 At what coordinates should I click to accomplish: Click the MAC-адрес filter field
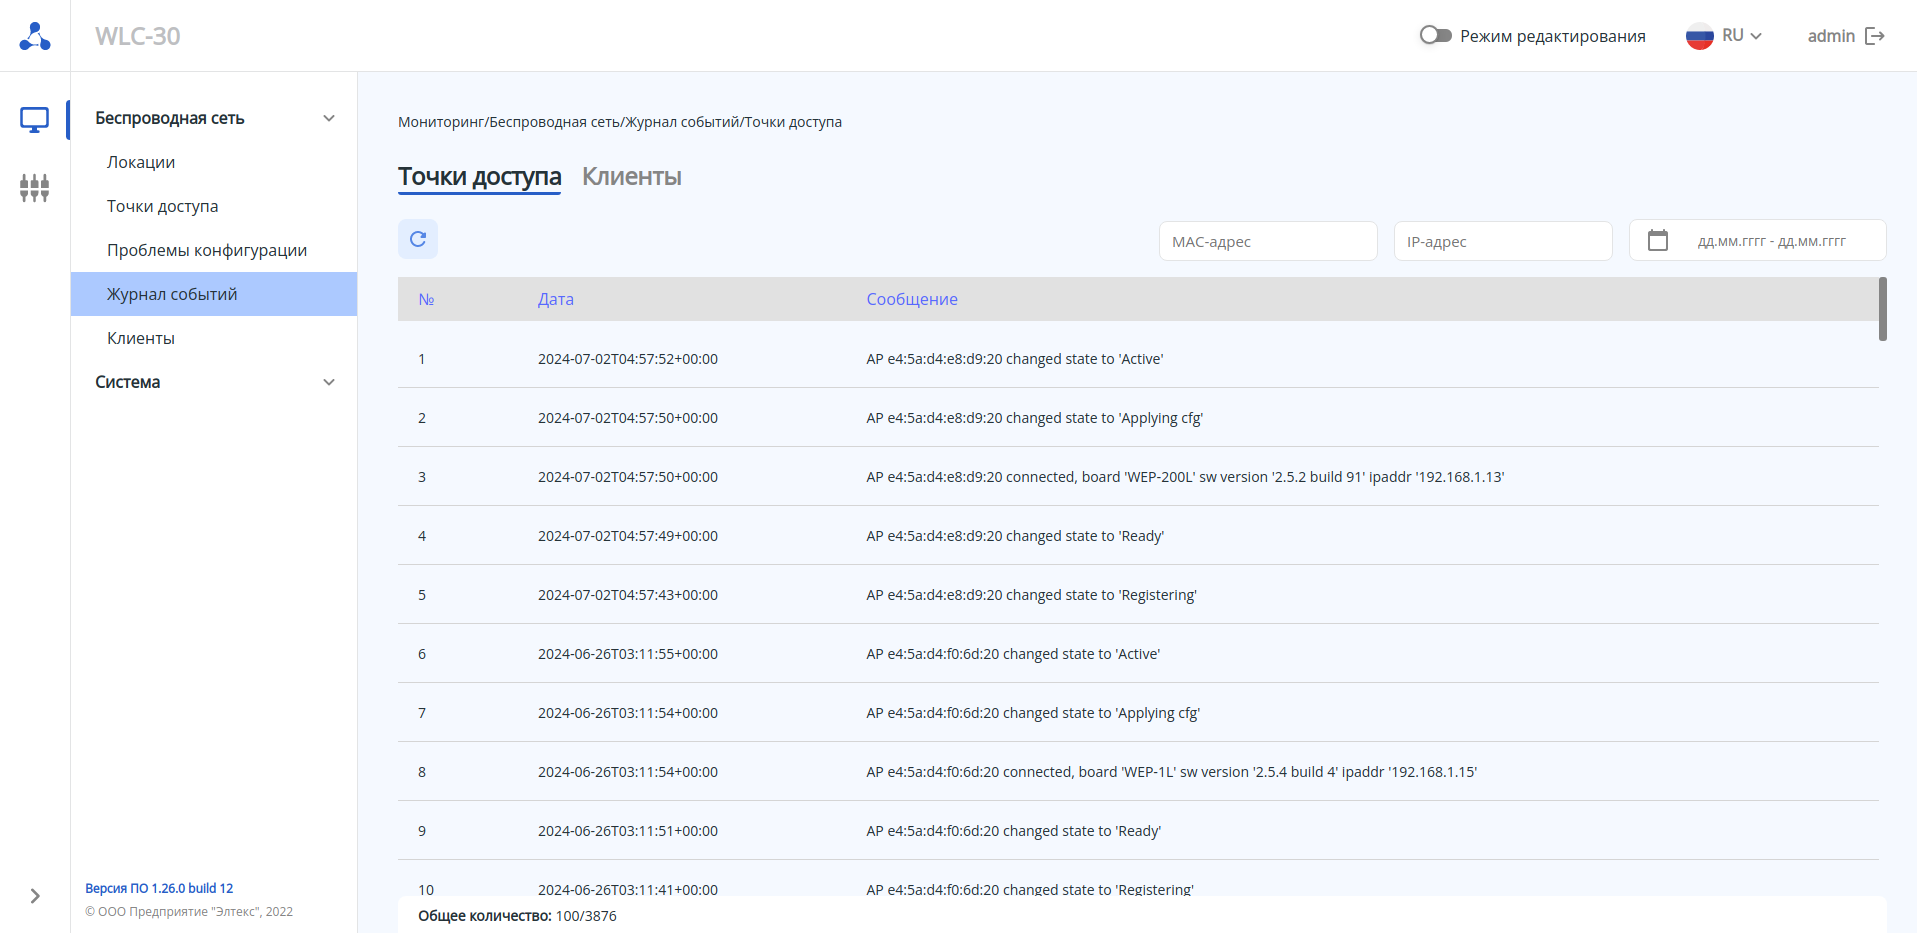(1267, 241)
